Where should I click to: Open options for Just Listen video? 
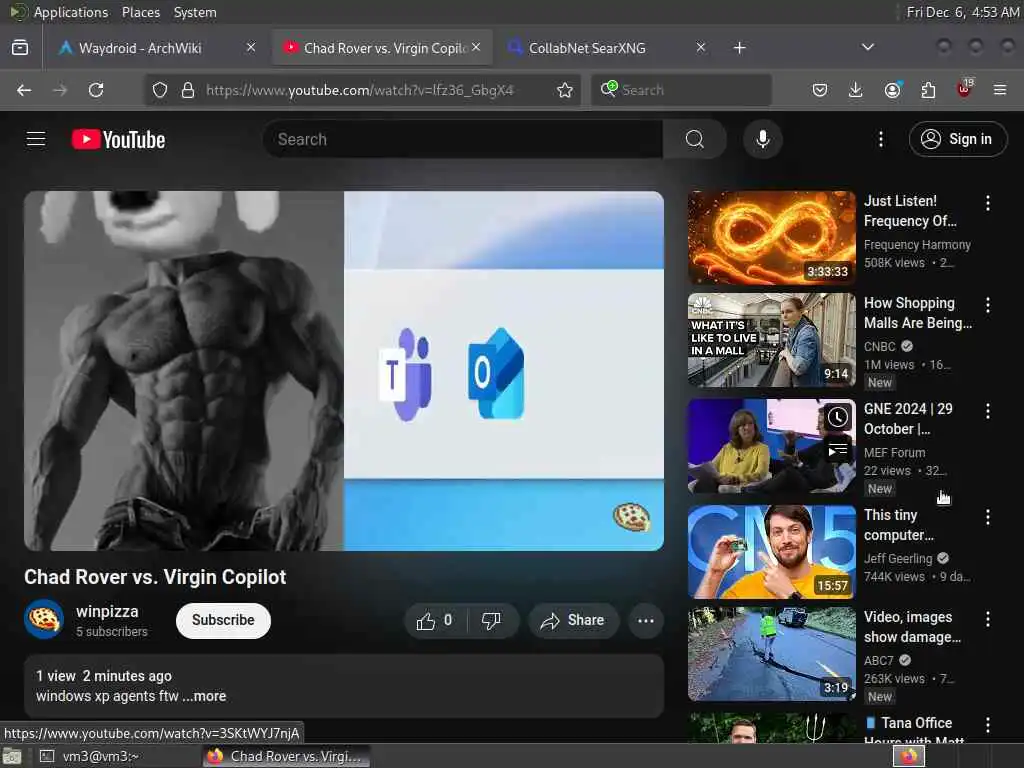[987, 203]
